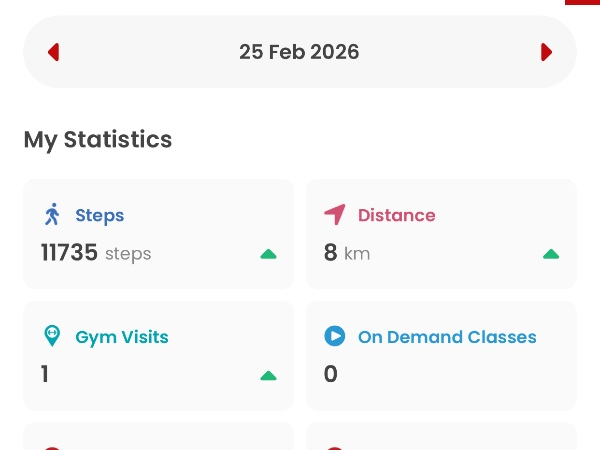Click the My Statistics heading
Screen dimensions: 600x450
98,140
